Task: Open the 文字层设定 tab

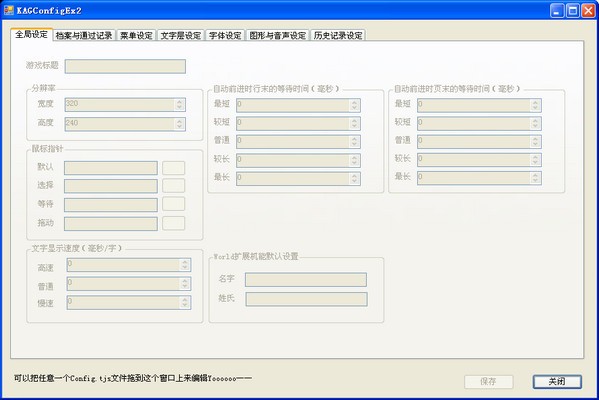Action: pyautogui.click(x=181, y=36)
